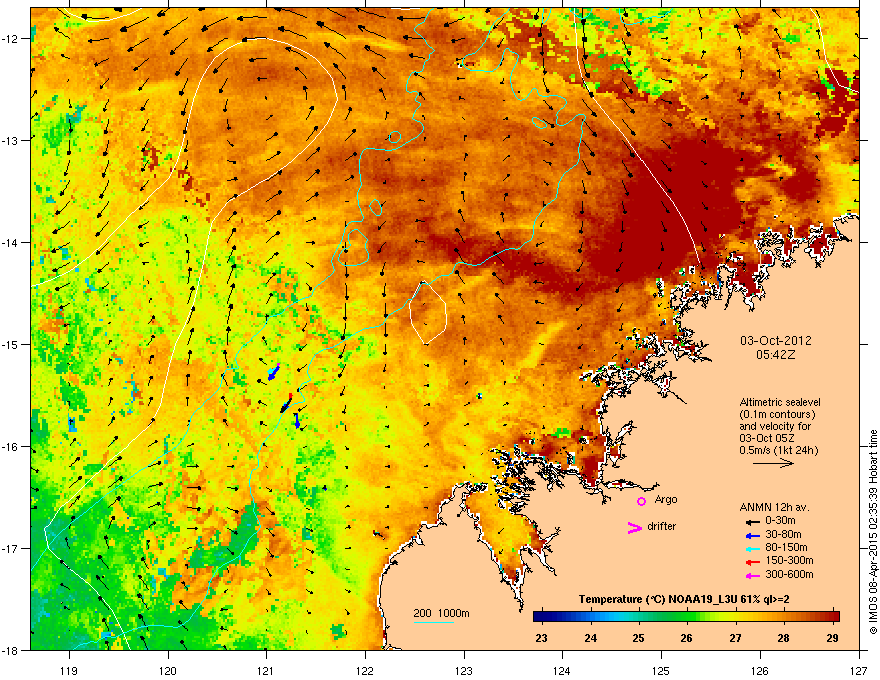Click the 150-300m depth label

(789, 560)
